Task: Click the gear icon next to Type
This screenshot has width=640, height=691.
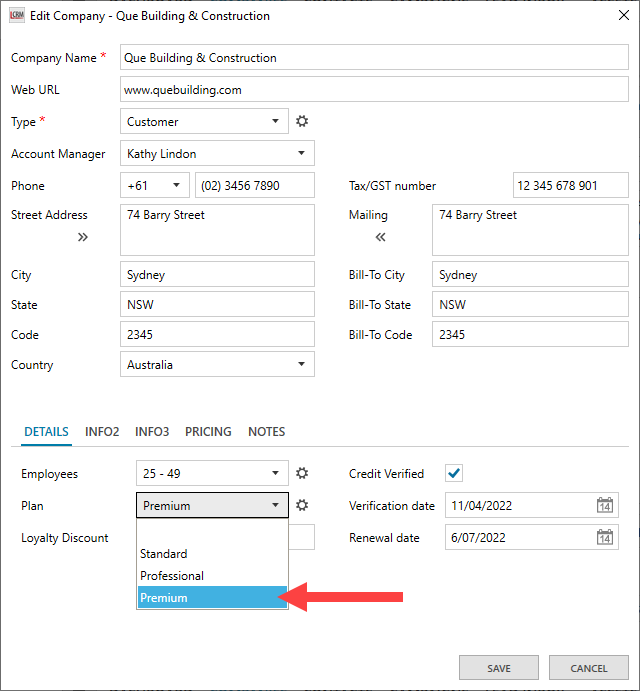Action: 302,122
